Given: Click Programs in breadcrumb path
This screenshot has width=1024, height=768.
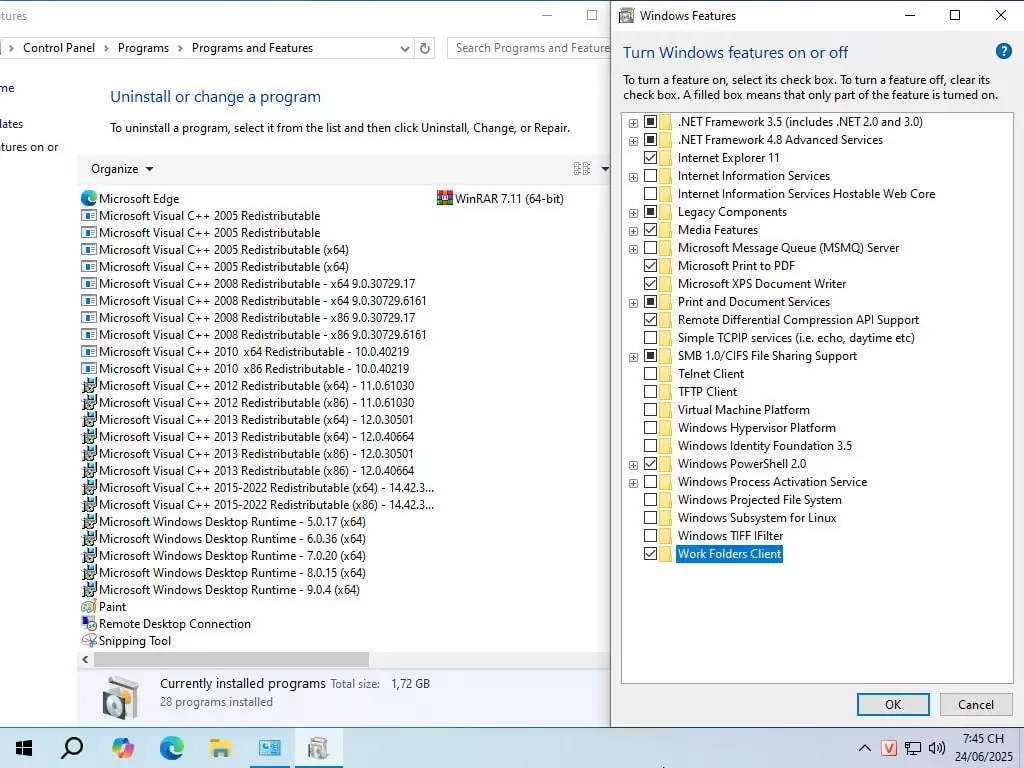Looking at the screenshot, I should 143,48.
